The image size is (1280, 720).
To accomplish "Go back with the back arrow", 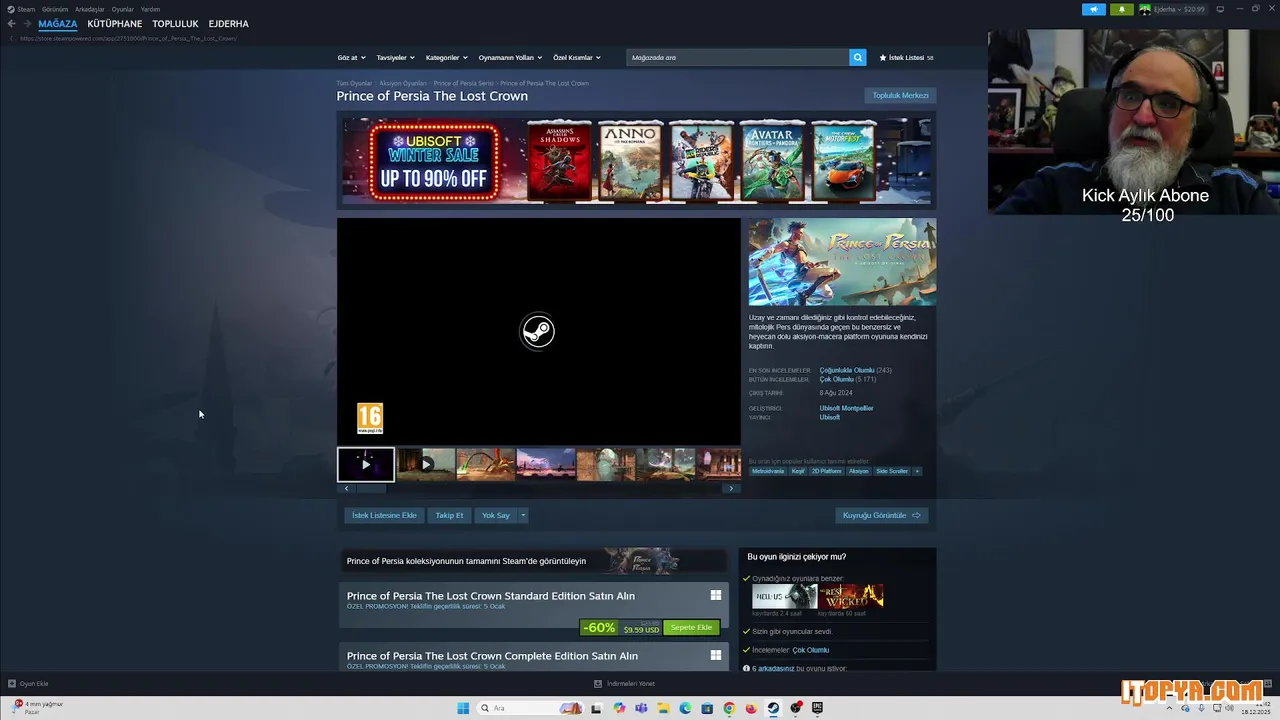I will (12, 24).
